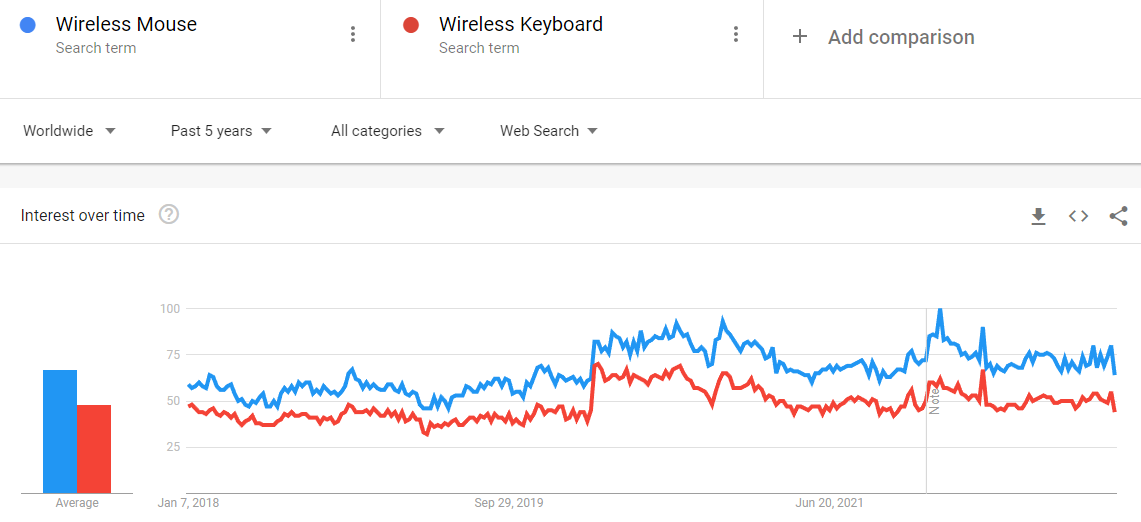Click the Note marker on the chart

tap(934, 400)
